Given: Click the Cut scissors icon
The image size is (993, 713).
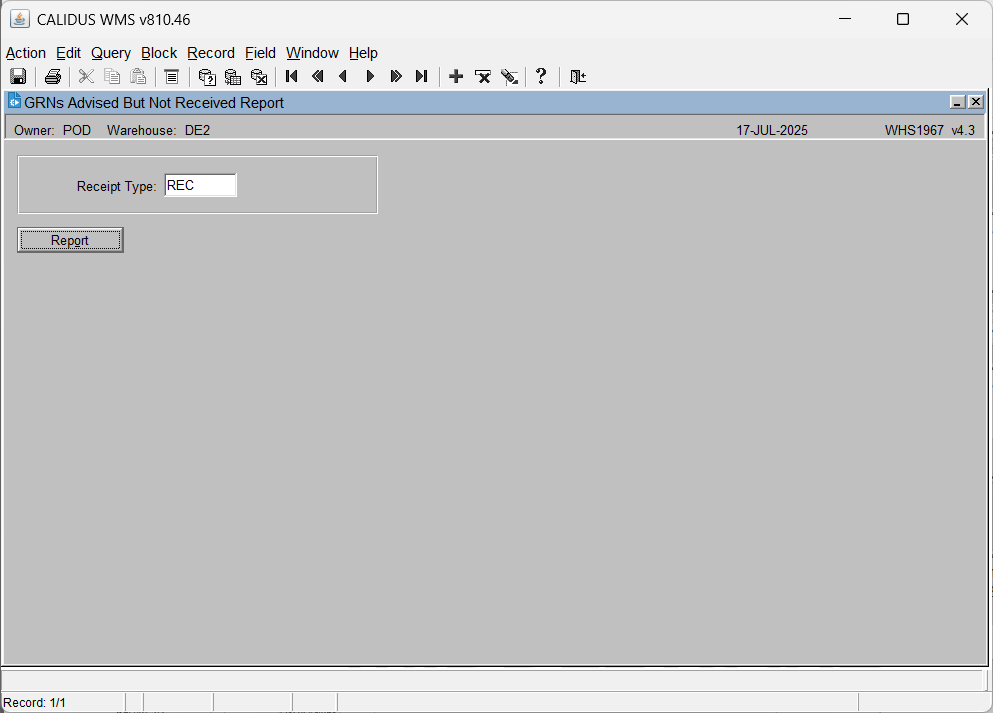Looking at the screenshot, I should click(x=86, y=77).
